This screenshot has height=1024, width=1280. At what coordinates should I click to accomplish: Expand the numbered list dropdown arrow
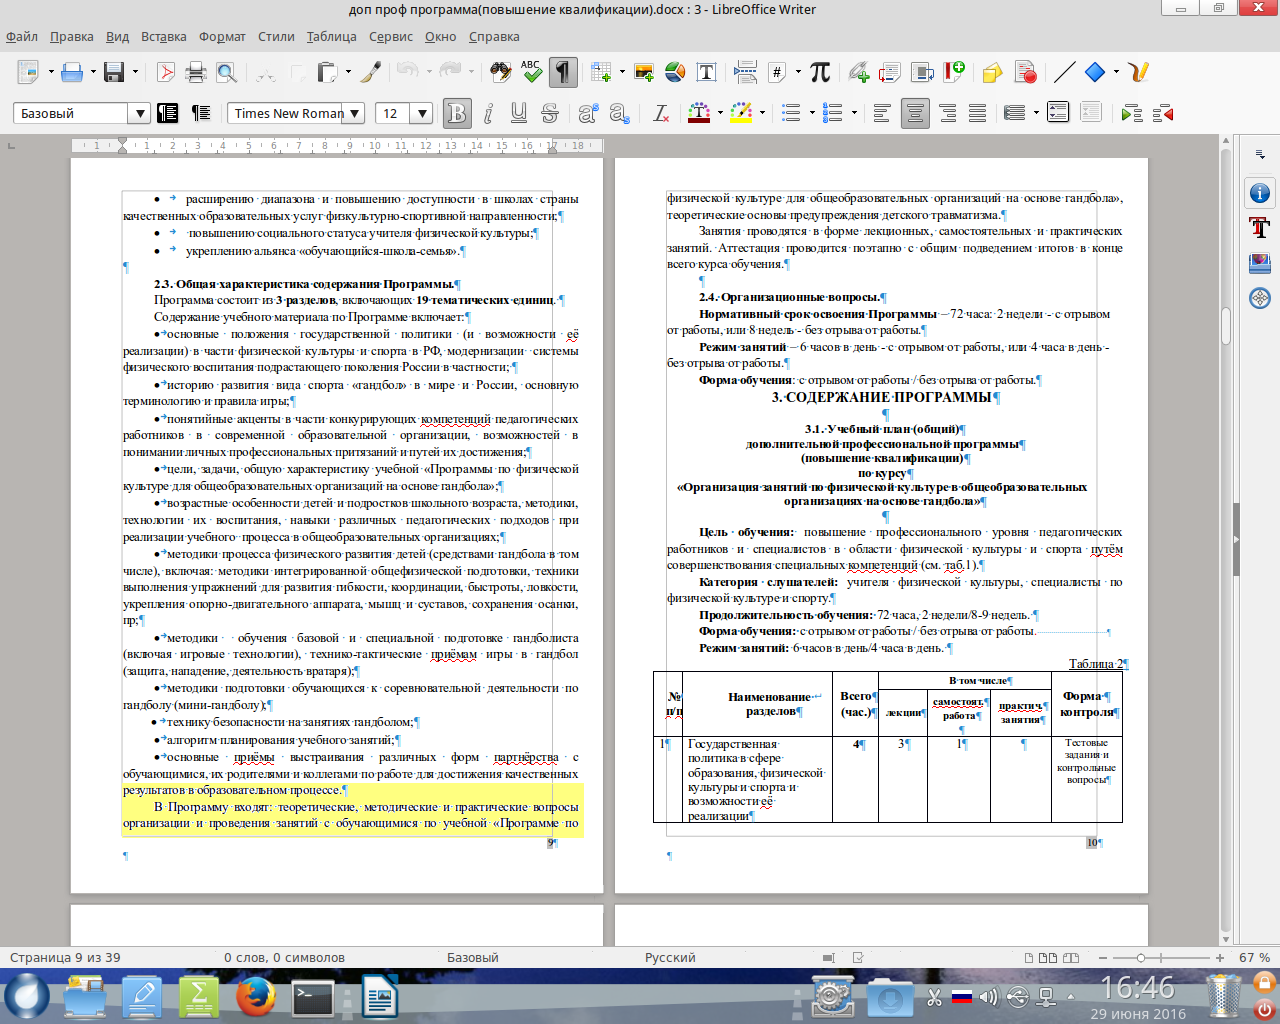click(853, 113)
